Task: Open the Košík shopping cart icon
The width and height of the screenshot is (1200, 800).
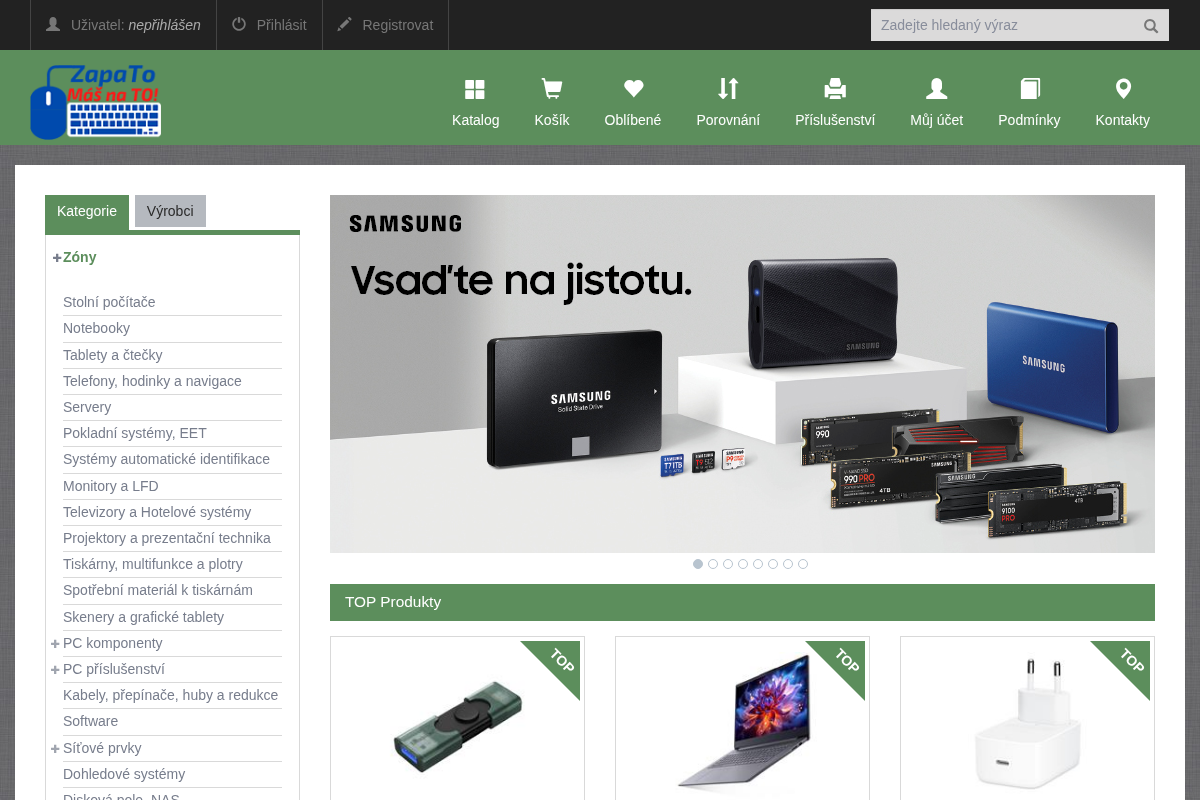Action: tap(551, 89)
